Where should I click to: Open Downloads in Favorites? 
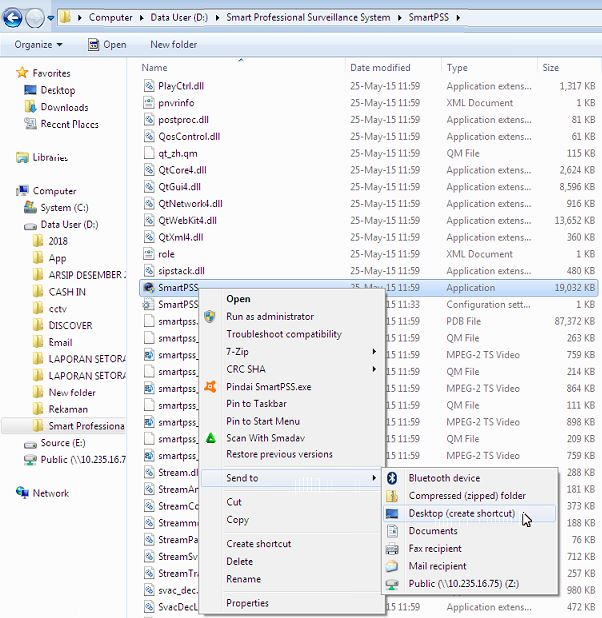64,107
